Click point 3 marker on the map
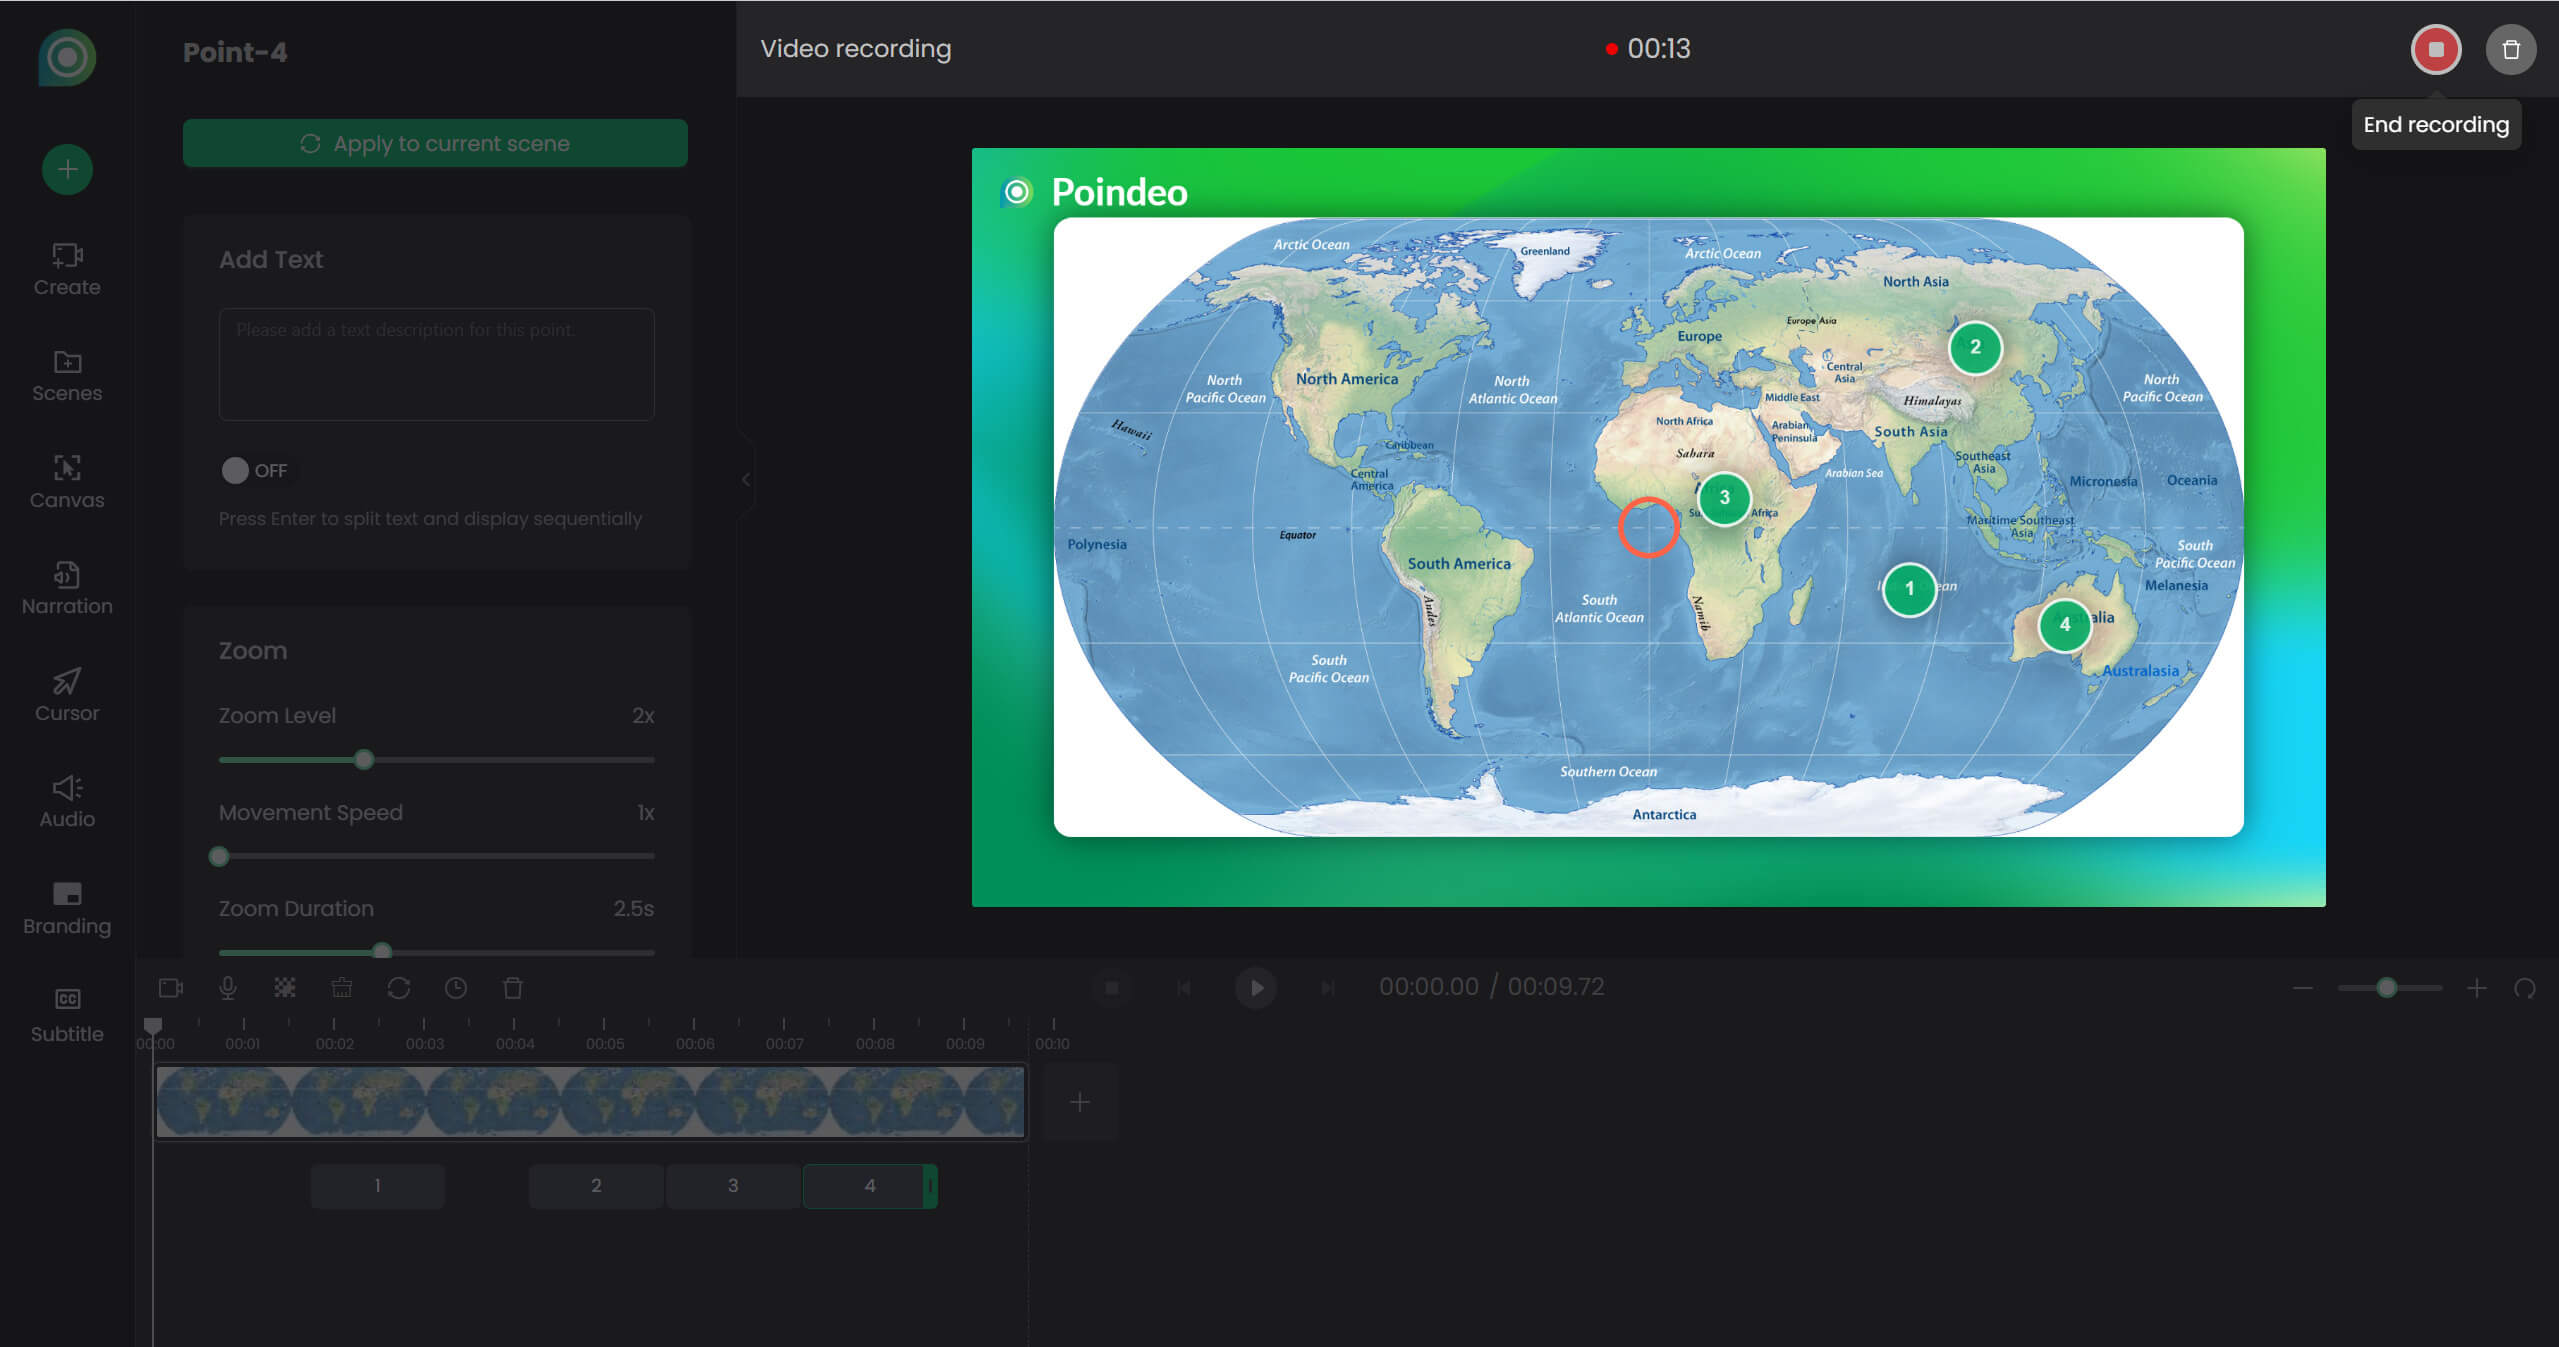Screen dimensions: 2559x1347 (x=1723, y=498)
